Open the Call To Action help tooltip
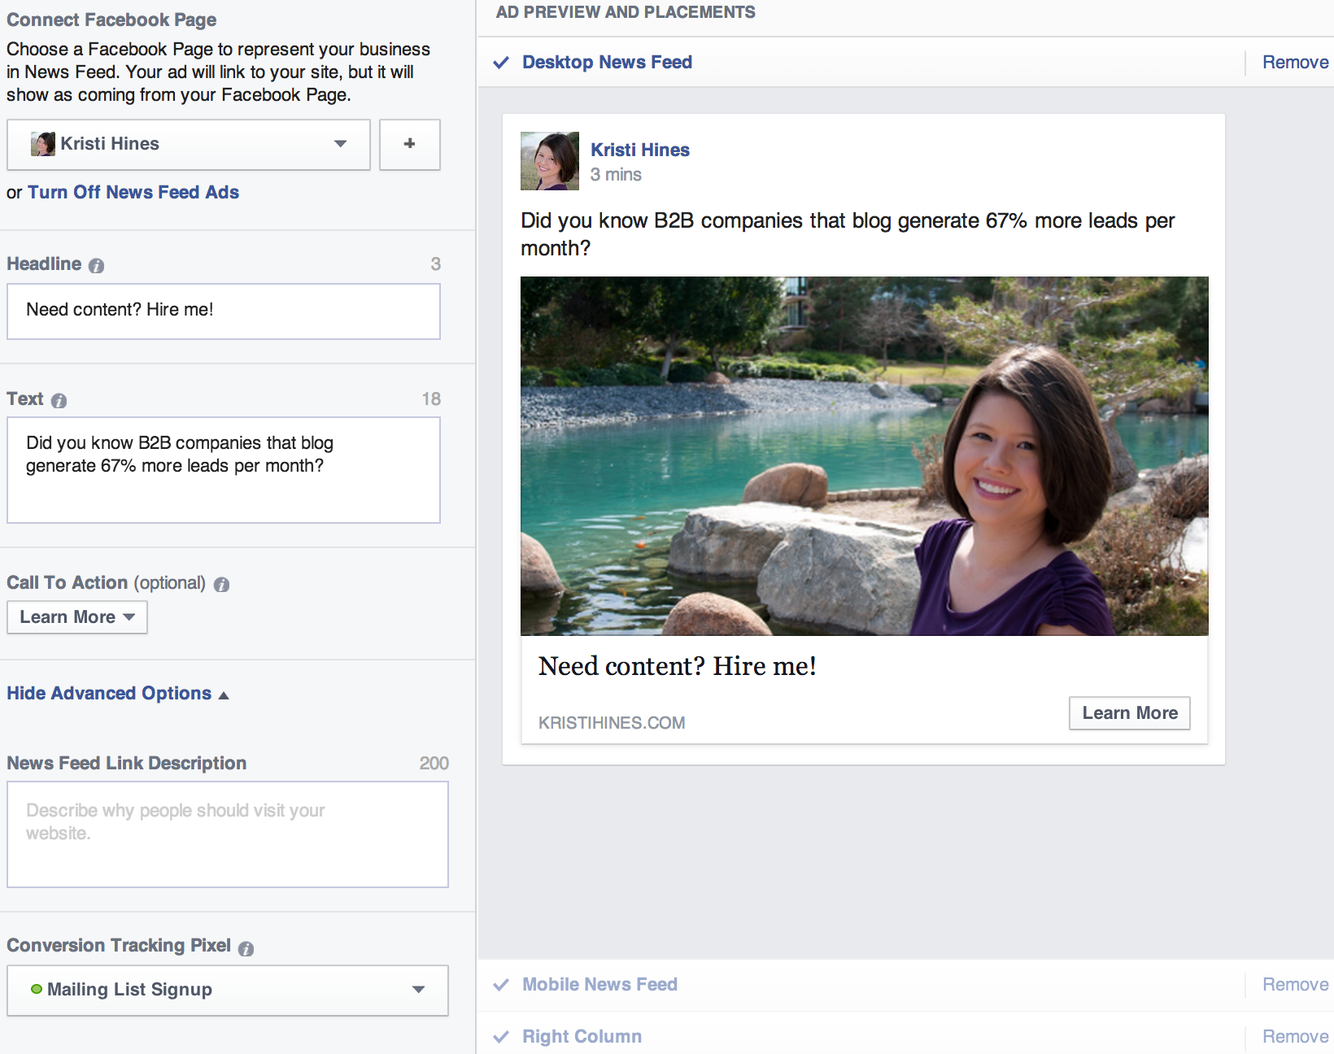Screen dimensions: 1334x1054 coord(221,584)
